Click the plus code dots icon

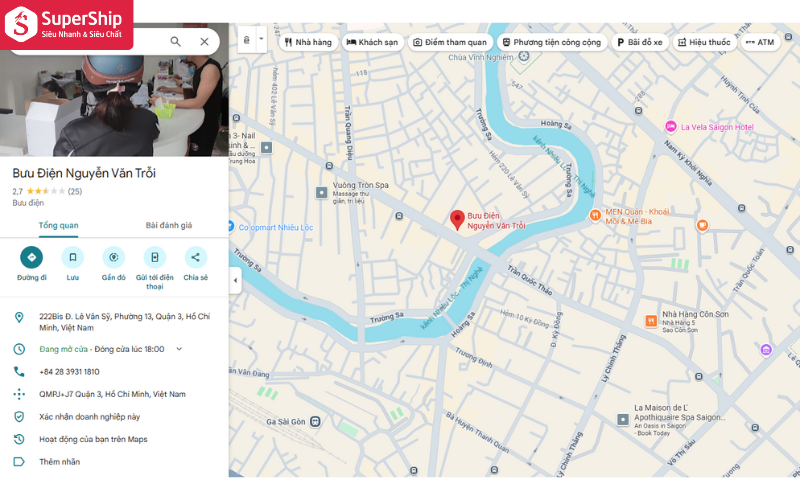coord(19,394)
